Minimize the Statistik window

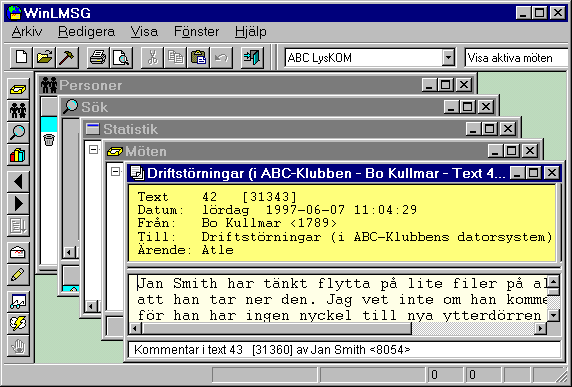tap(473, 129)
